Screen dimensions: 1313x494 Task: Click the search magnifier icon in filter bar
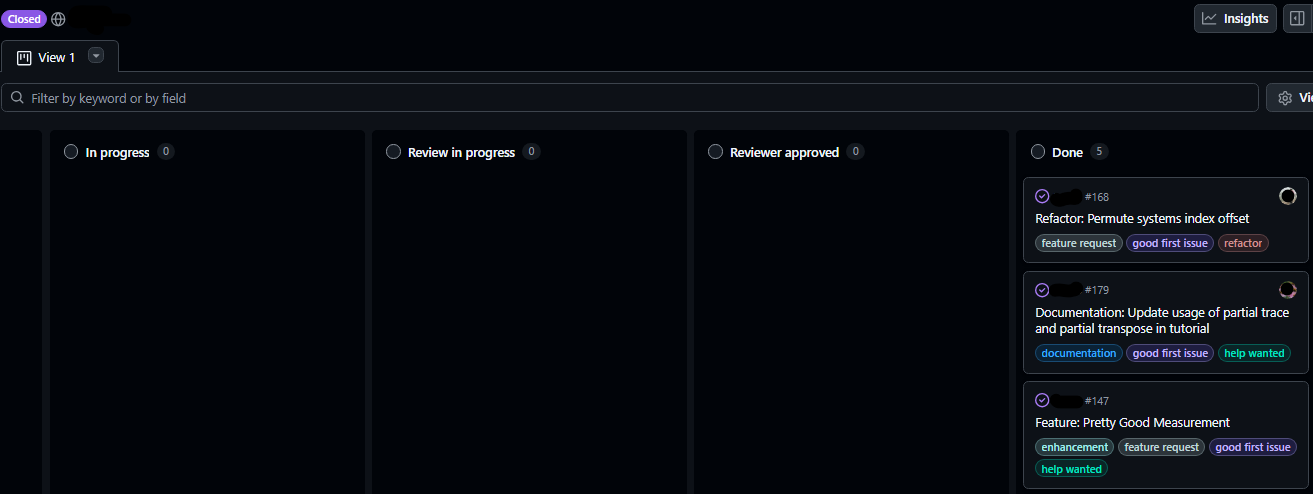(18, 98)
